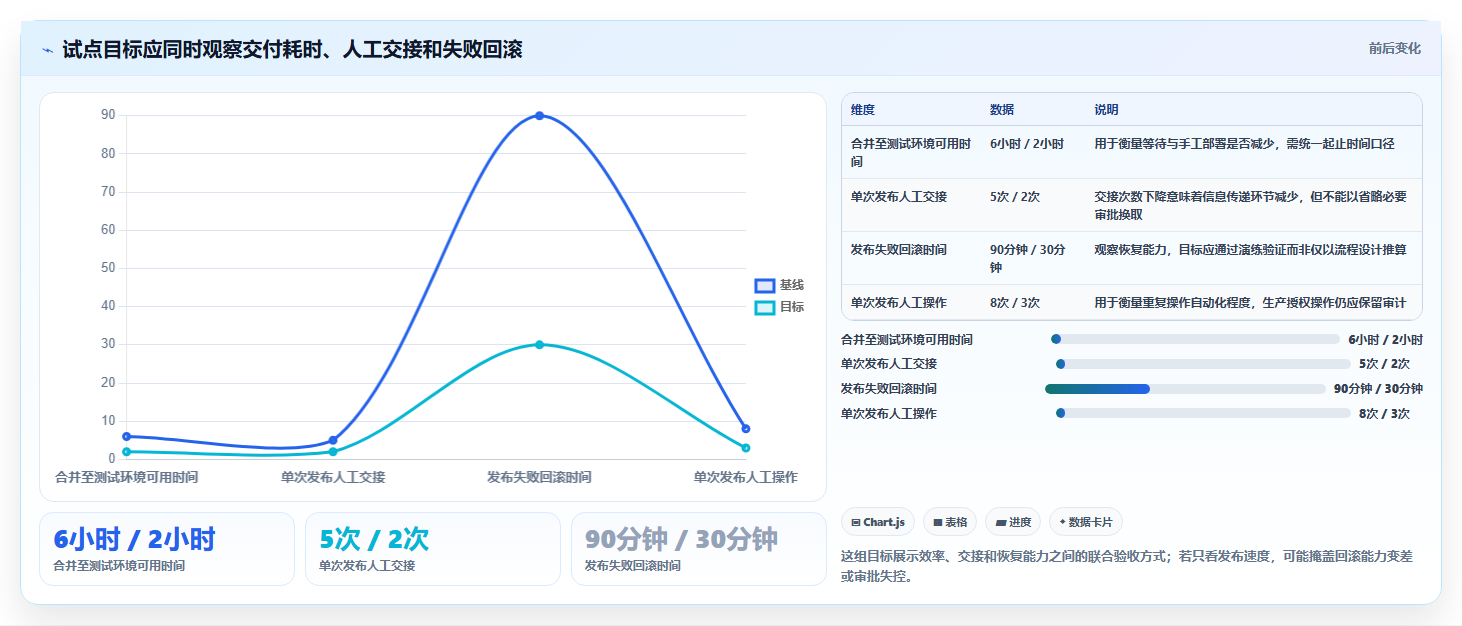Select the 数据卡片 chip label

(x=1092, y=522)
